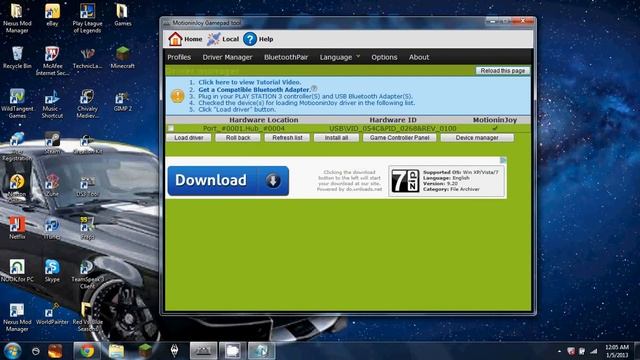640x360 pixels.
Task: Go to BluetoothPair section
Action: 286,57
